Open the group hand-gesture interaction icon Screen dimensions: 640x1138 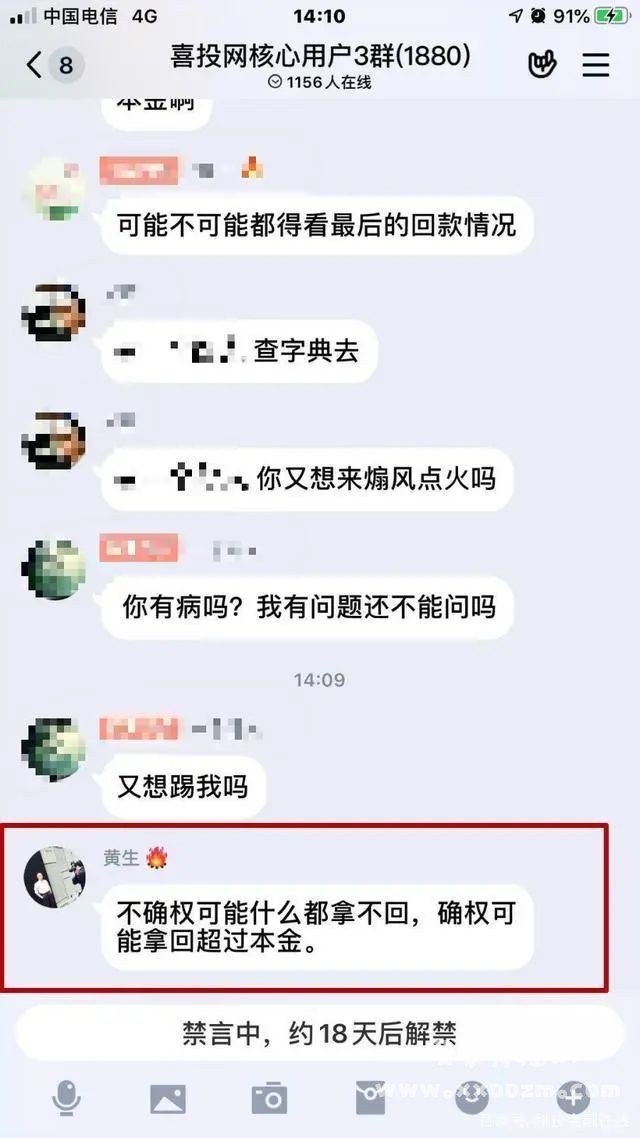pyautogui.click(x=541, y=65)
